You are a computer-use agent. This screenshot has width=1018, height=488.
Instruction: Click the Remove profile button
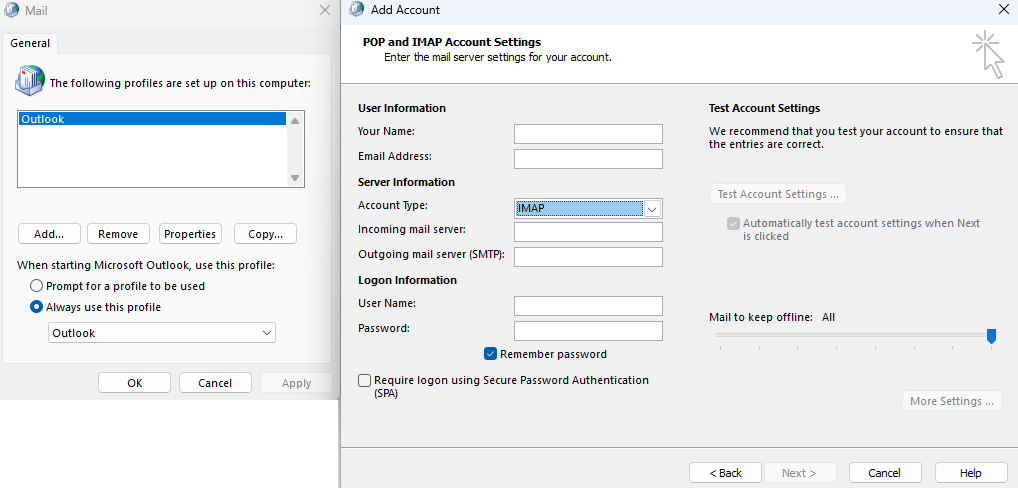[x=118, y=234]
